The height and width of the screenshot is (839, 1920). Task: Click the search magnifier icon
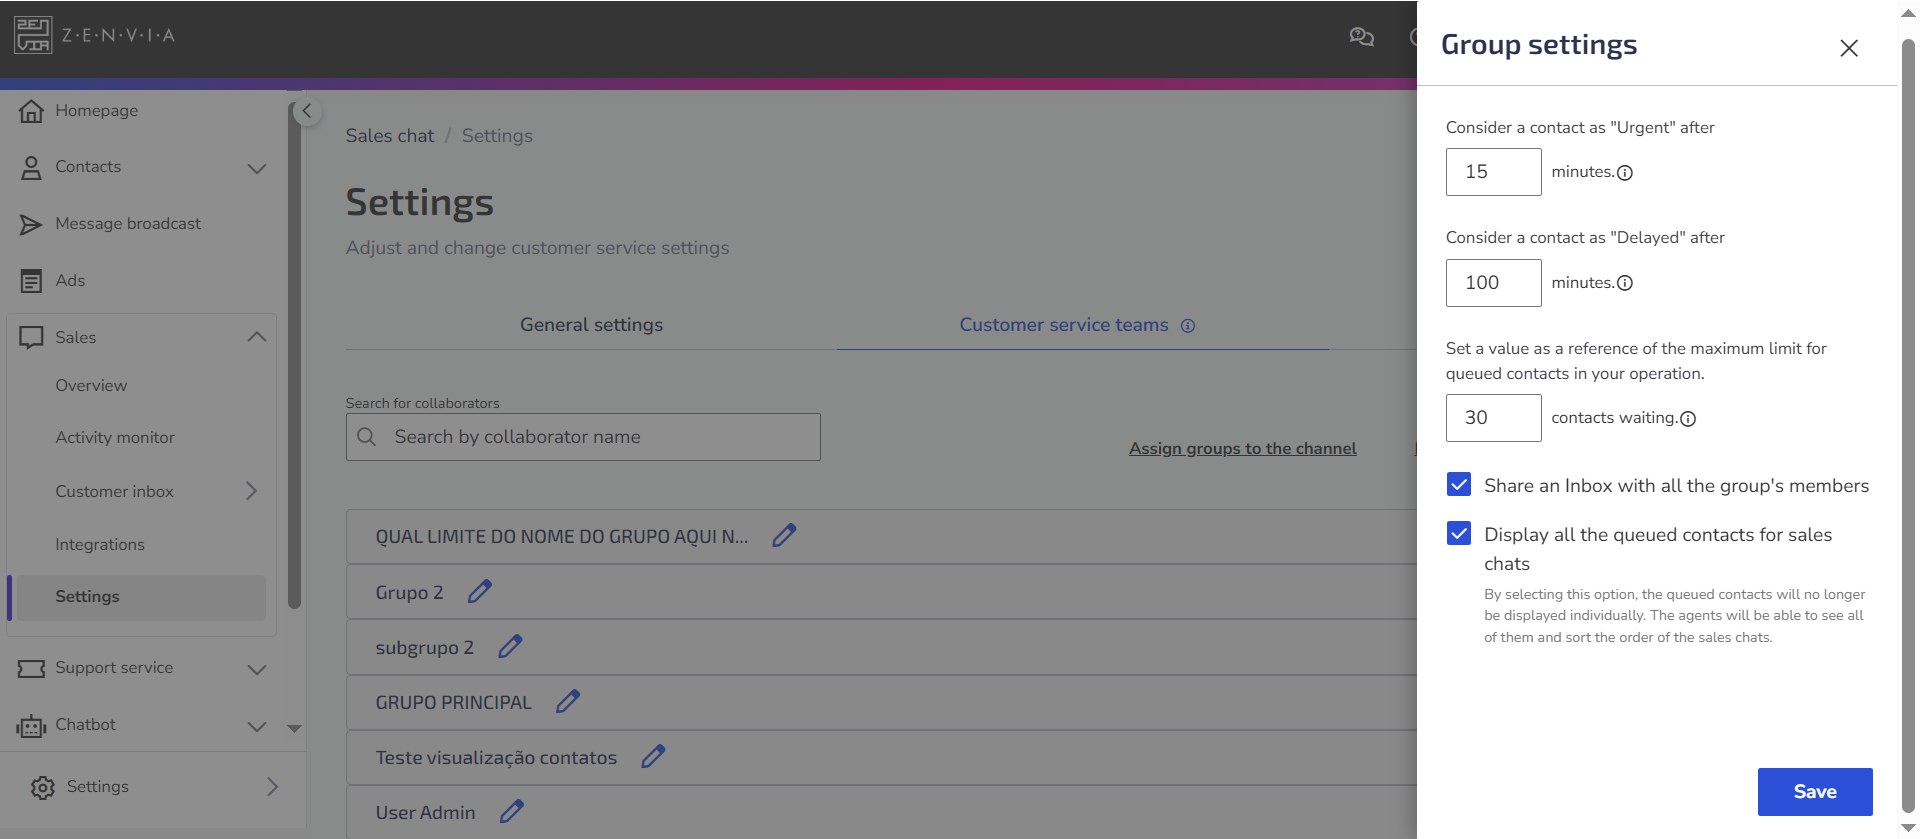coord(367,437)
